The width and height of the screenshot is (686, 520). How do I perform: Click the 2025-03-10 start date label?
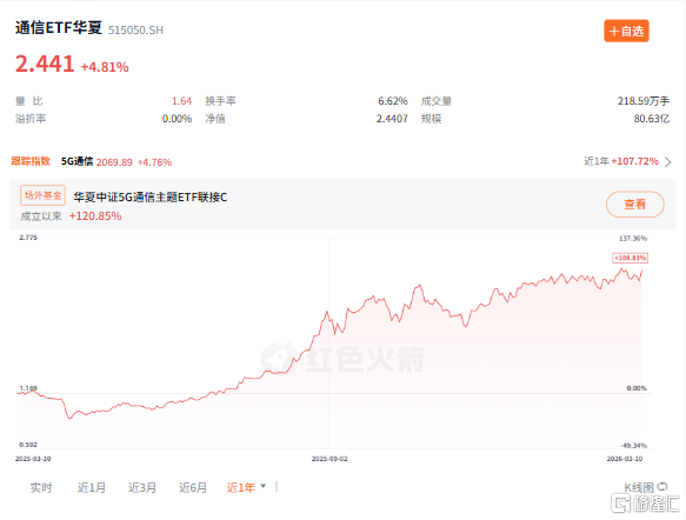tap(33, 458)
